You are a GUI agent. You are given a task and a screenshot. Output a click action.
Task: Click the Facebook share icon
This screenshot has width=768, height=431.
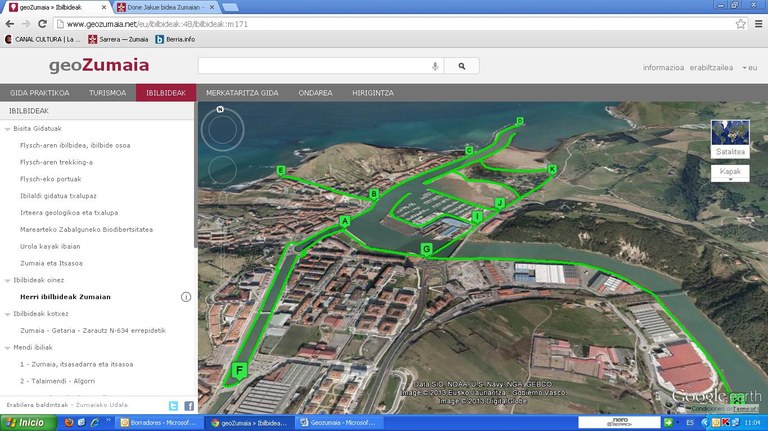(x=189, y=406)
